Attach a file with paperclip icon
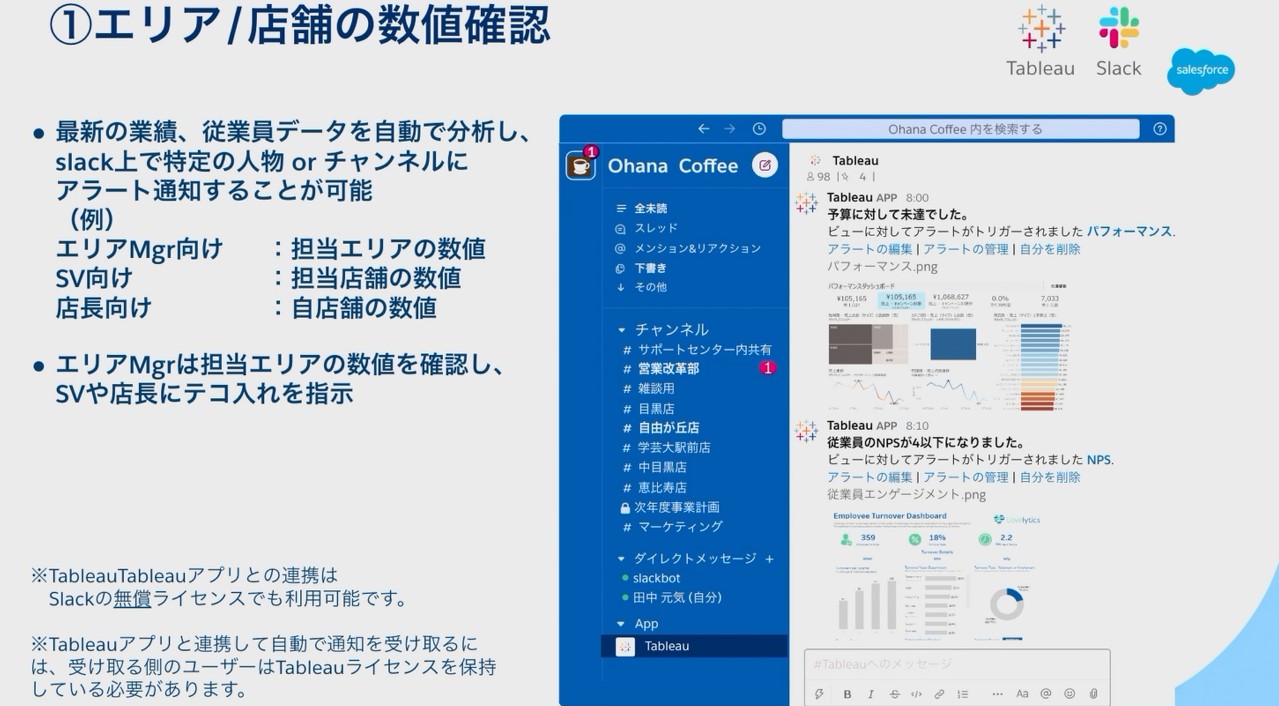 1093,693
